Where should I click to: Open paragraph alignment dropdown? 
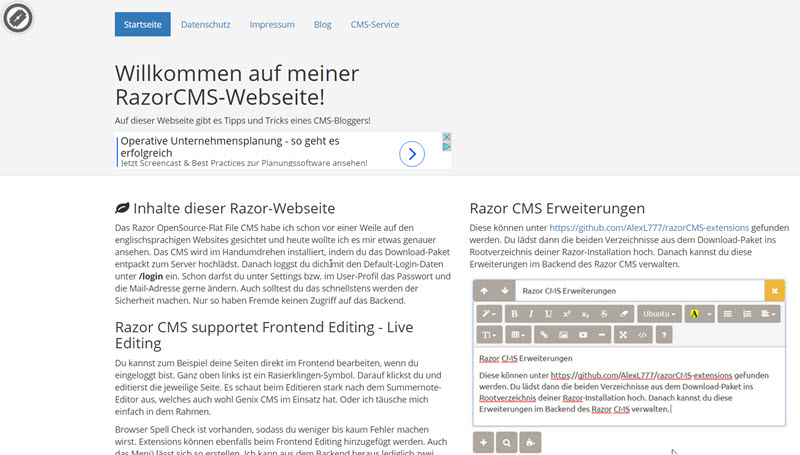coord(768,314)
